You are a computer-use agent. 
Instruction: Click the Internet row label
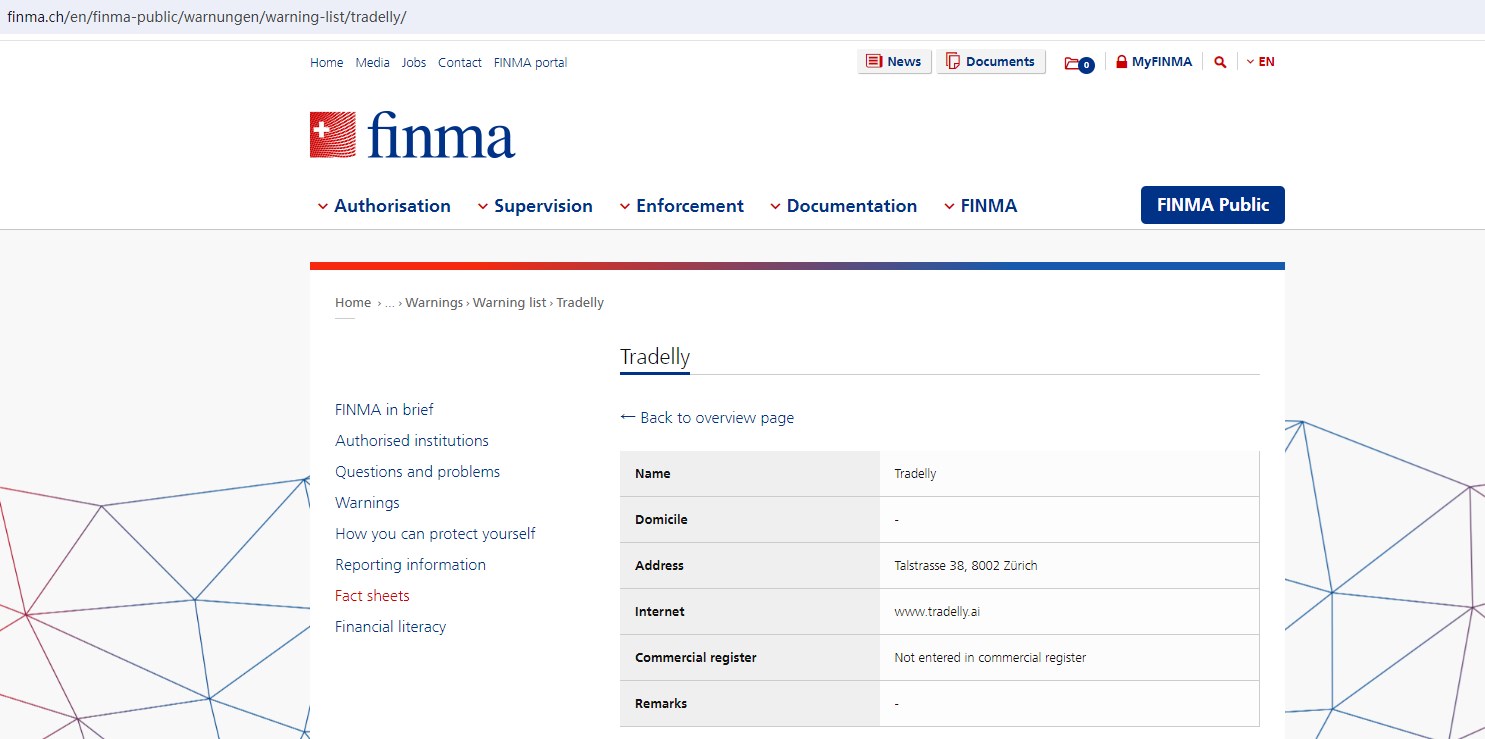coord(660,612)
